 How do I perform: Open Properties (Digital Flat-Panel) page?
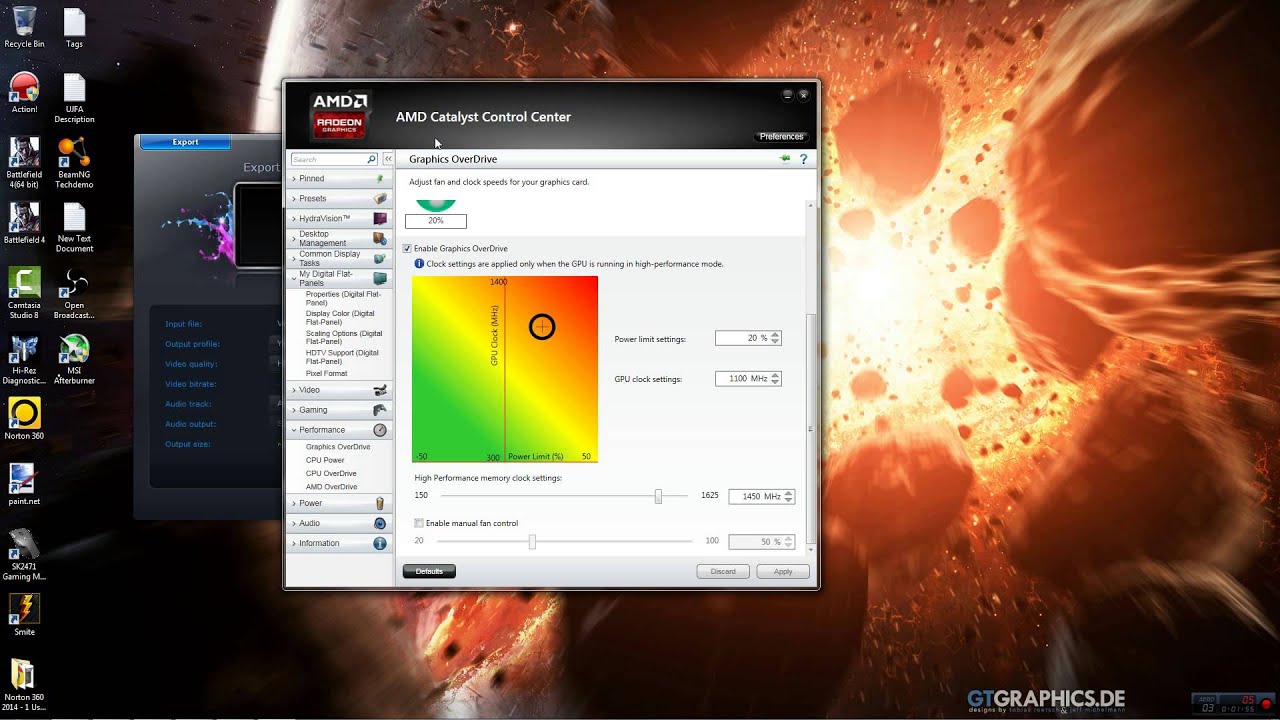click(343, 298)
